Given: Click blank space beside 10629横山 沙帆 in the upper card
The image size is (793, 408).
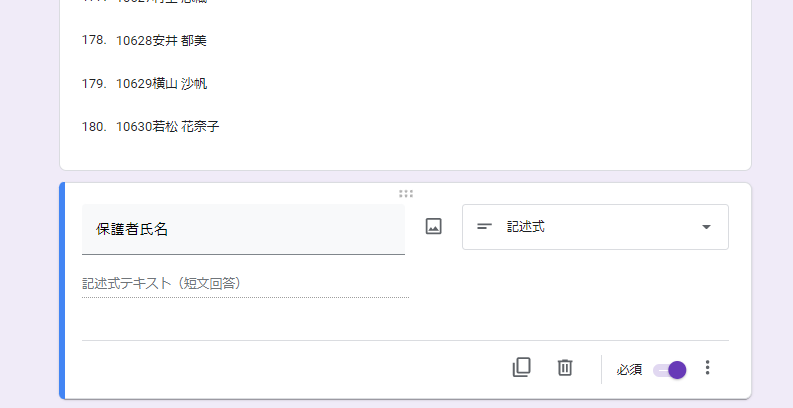Looking at the screenshot, I should pos(455,83).
